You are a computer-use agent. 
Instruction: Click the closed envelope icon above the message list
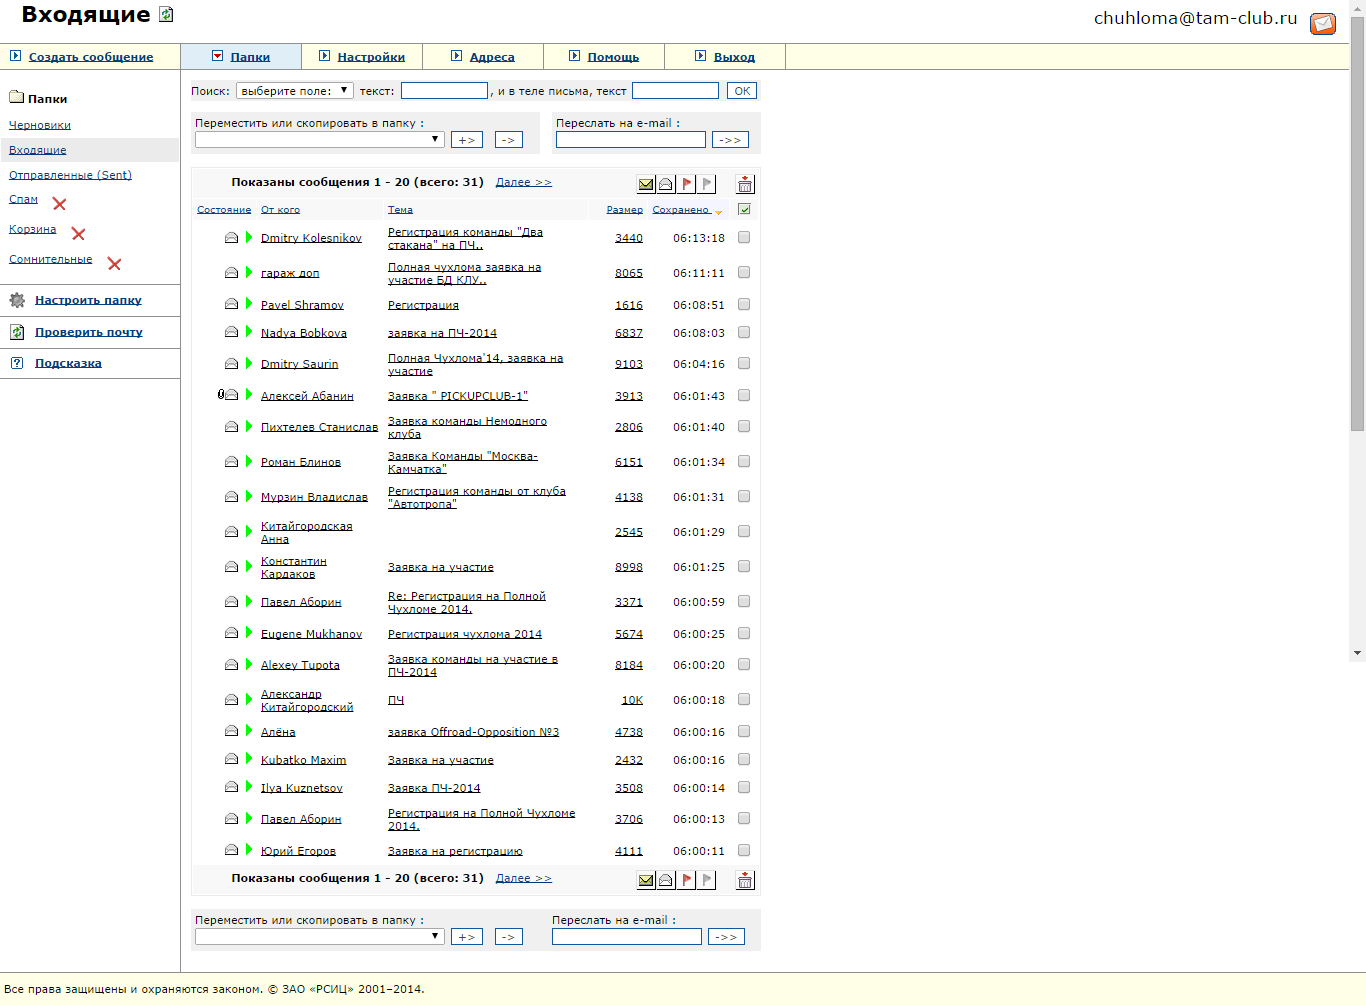click(x=646, y=184)
